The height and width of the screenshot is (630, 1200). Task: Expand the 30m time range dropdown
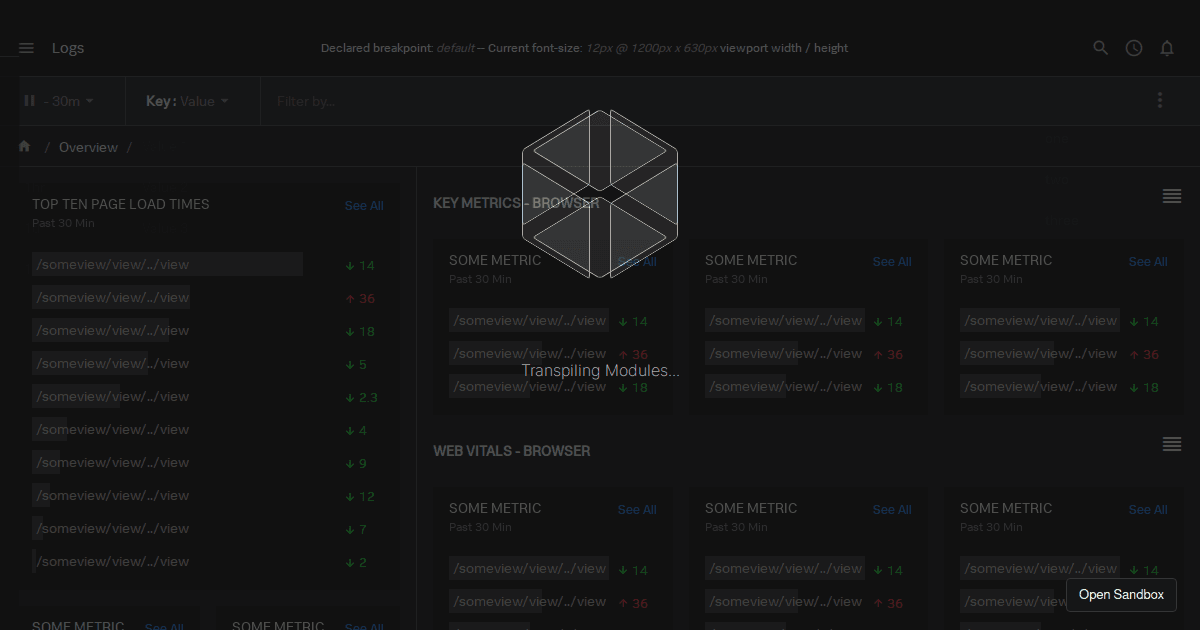(x=69, y=101)
